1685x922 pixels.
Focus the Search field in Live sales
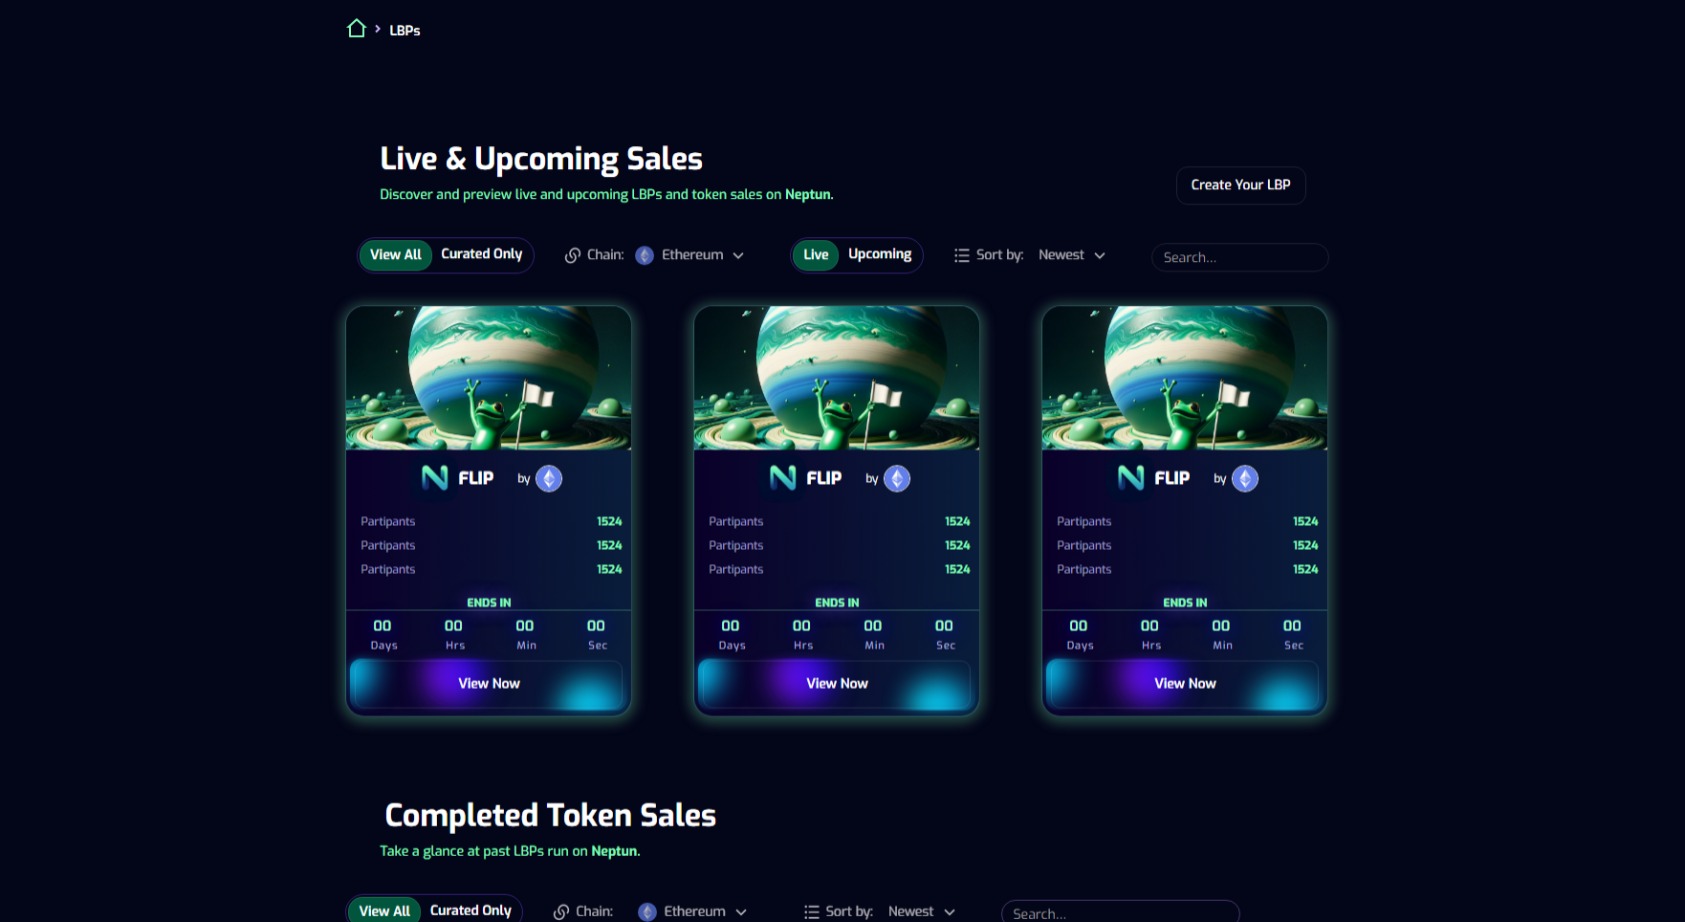click(1240, 257)
